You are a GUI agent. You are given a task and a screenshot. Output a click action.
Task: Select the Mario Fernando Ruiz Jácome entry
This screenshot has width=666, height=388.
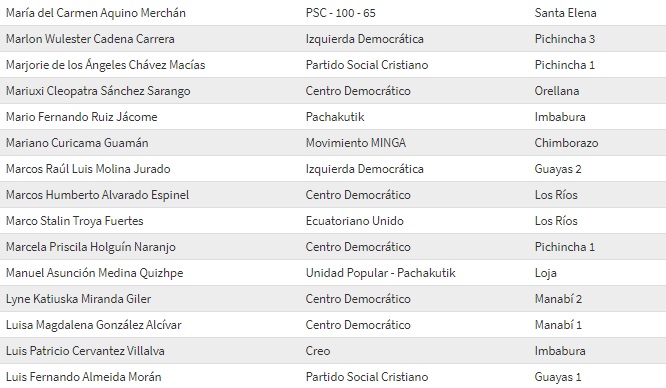point(82,117)
